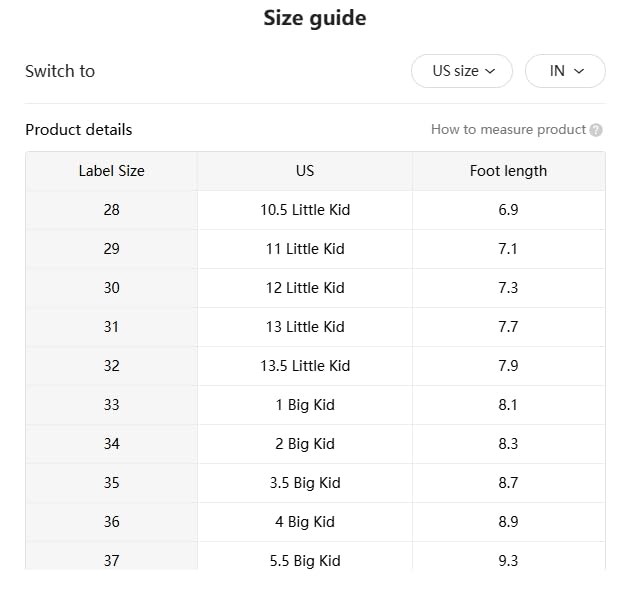Screen dimensions: 632x597
Task: Click the help question mark icon
Action: [x=596, y=130]
